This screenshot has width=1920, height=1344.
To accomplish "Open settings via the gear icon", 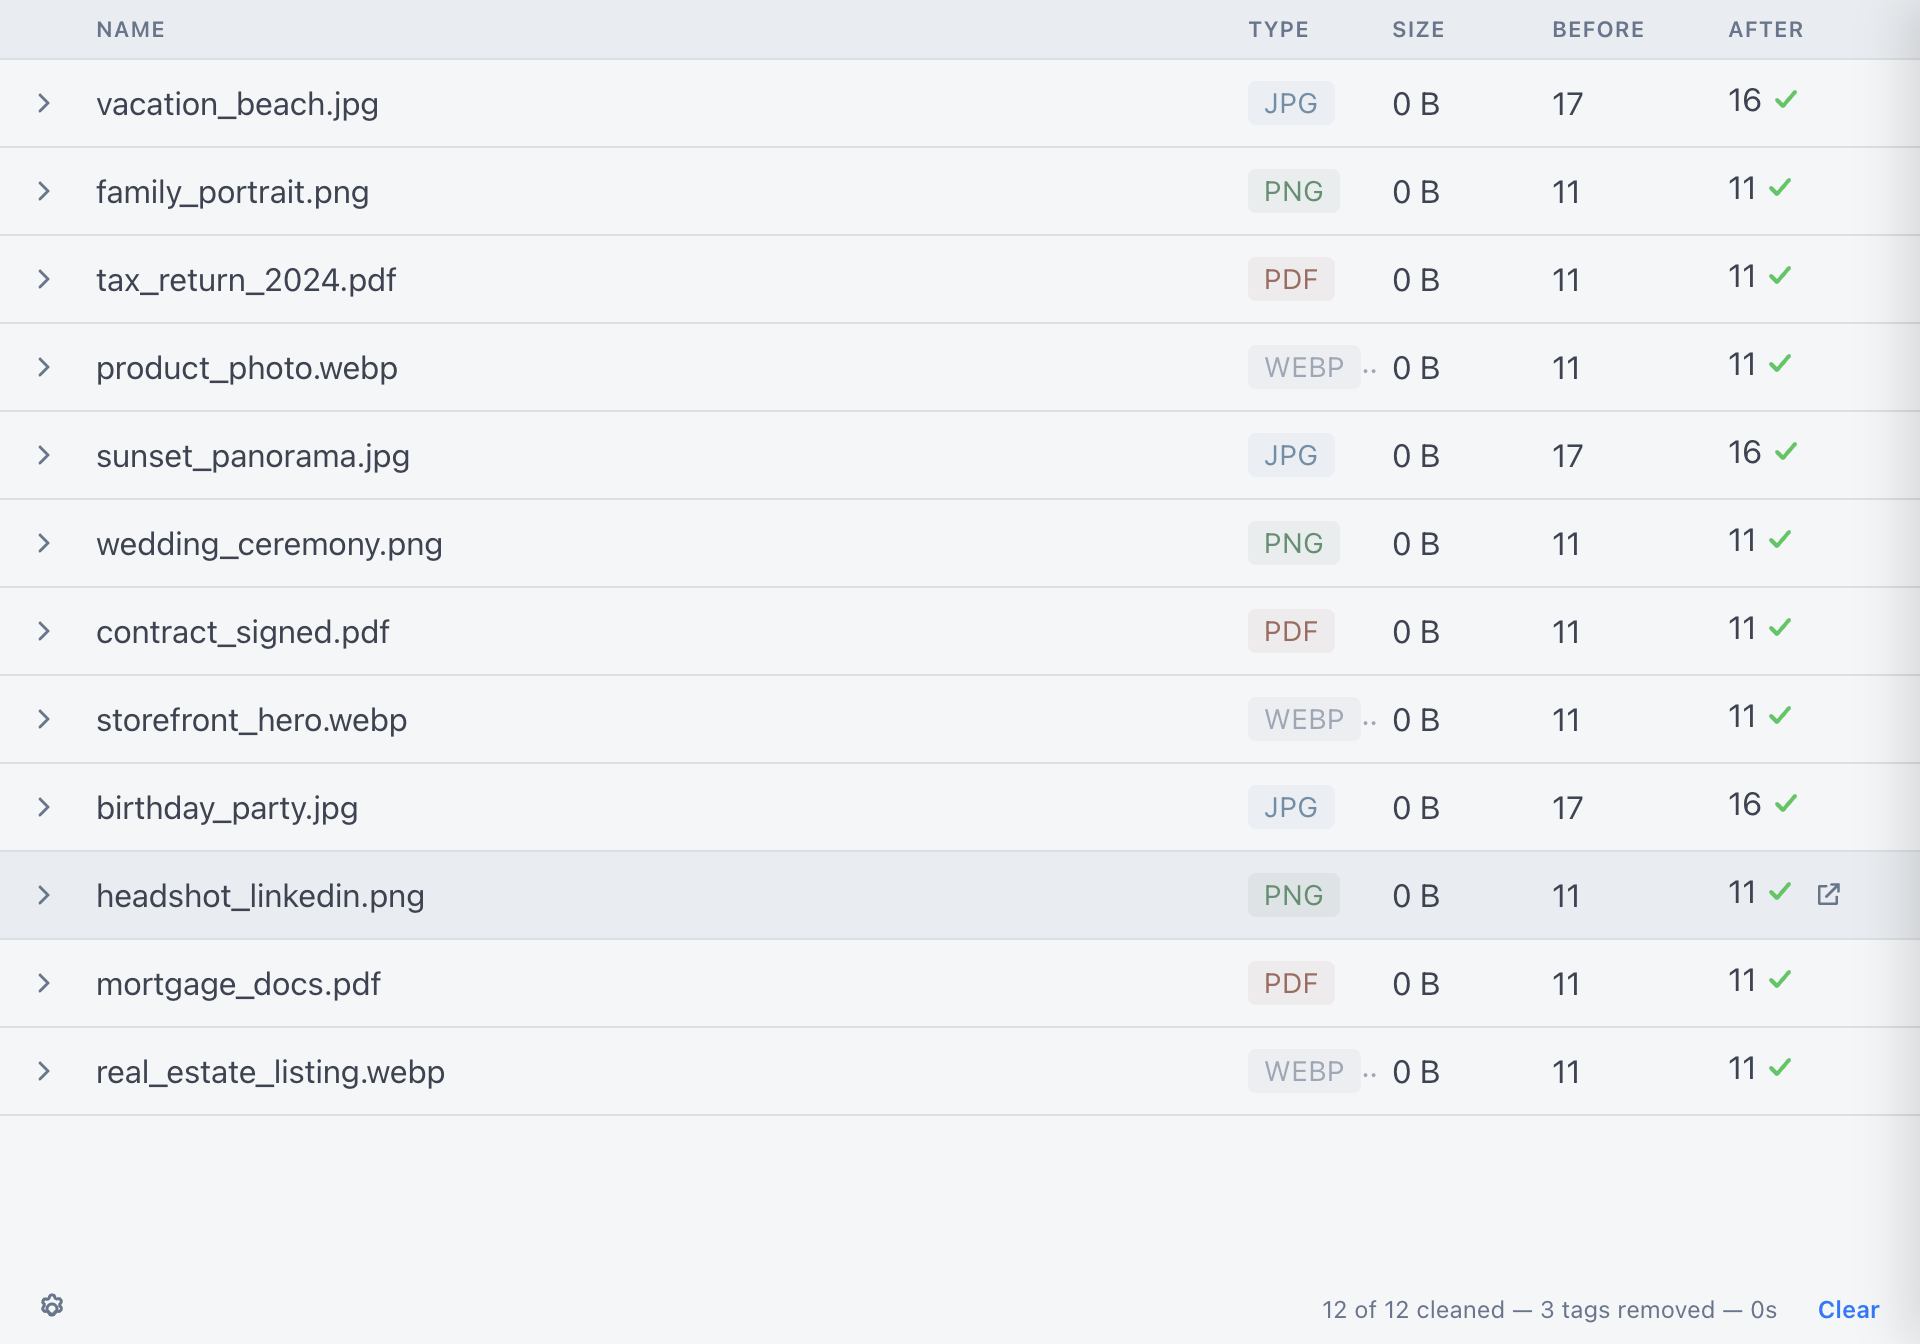I will click(52, 1306).
